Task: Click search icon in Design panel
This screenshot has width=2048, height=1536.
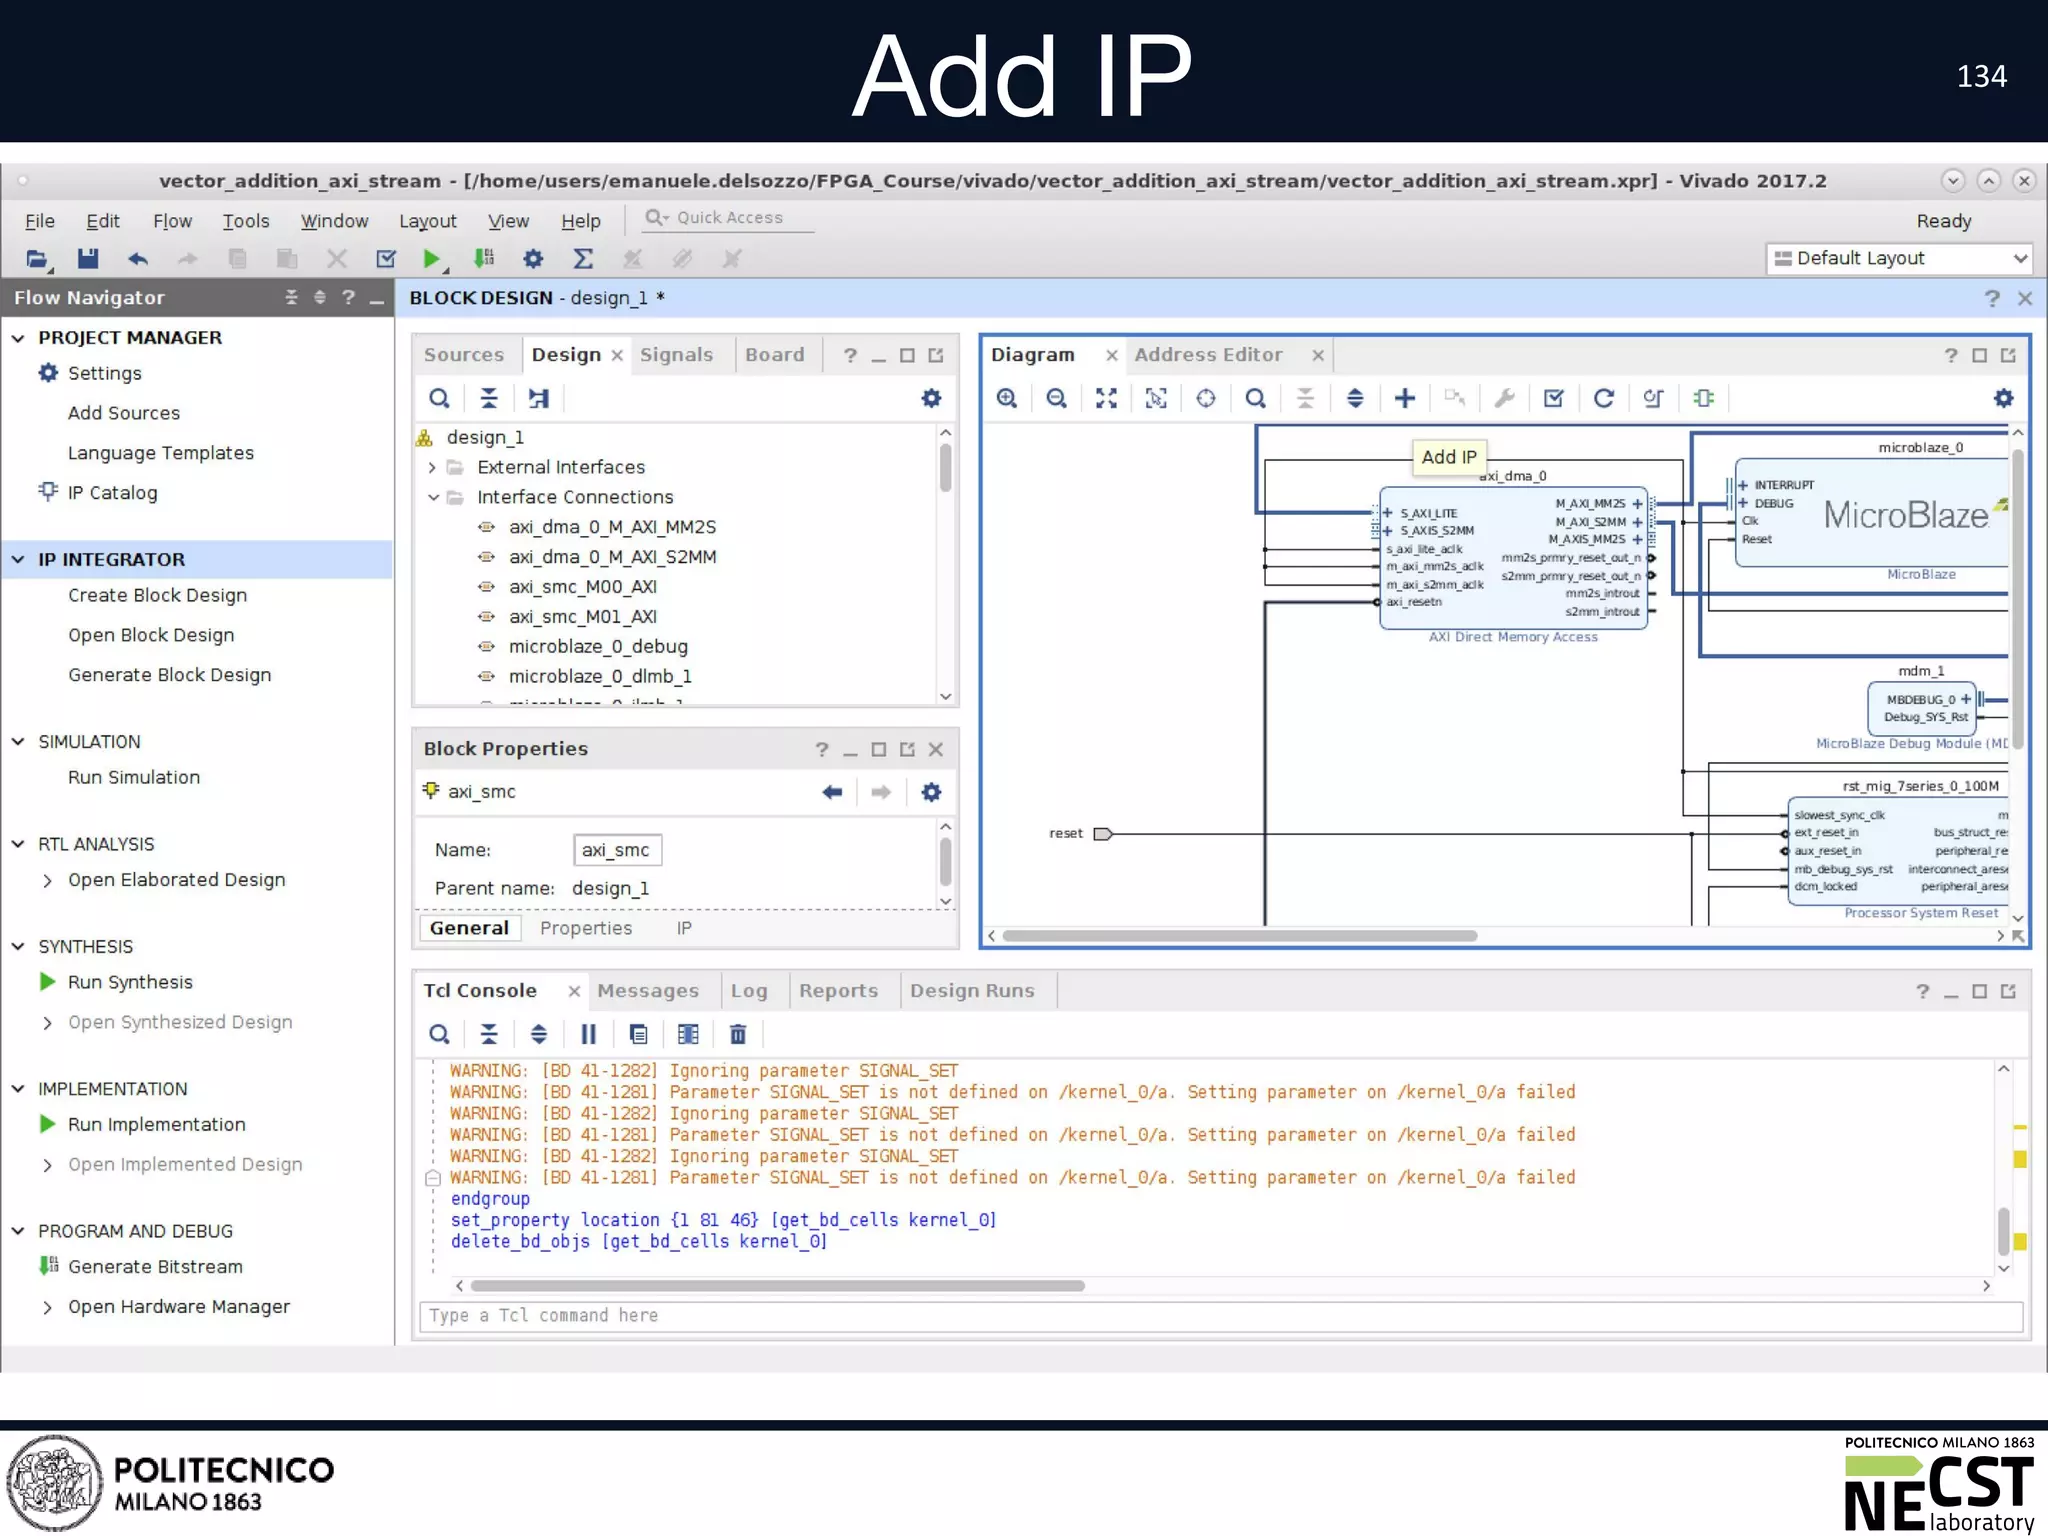Action: tap(439, 398)
